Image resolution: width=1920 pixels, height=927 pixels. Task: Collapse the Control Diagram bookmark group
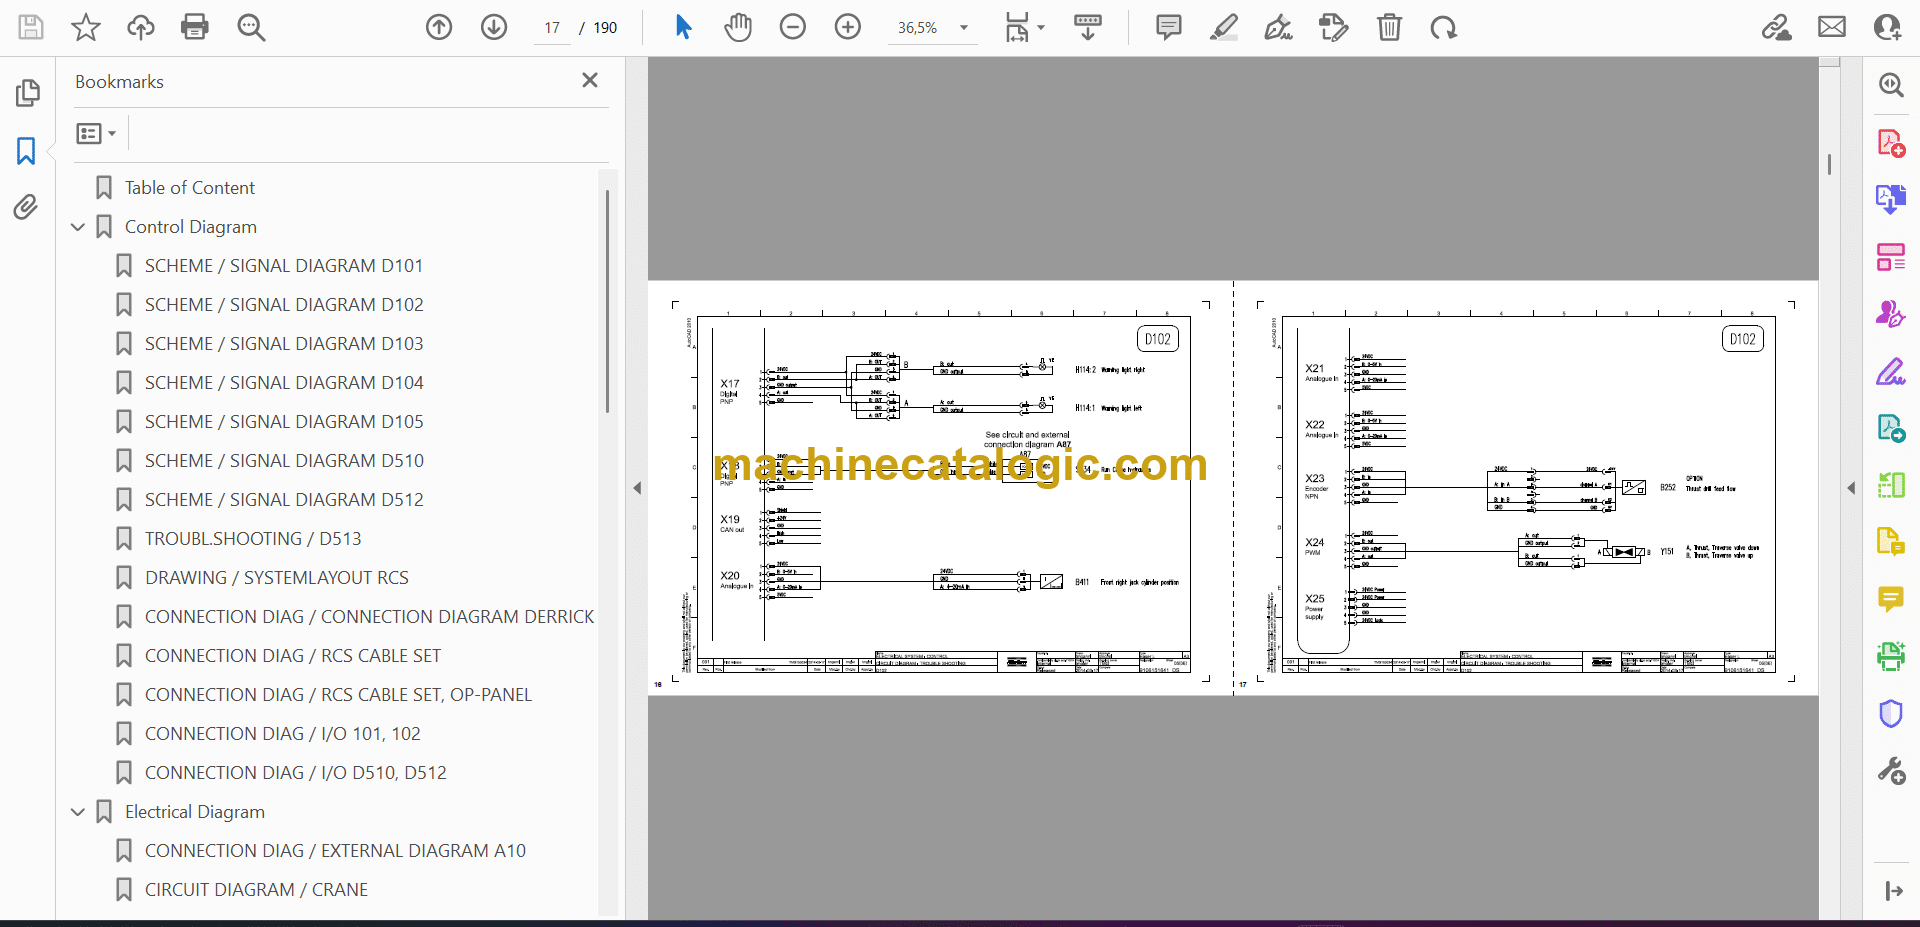pyautogui.click(x=78, y=227)
